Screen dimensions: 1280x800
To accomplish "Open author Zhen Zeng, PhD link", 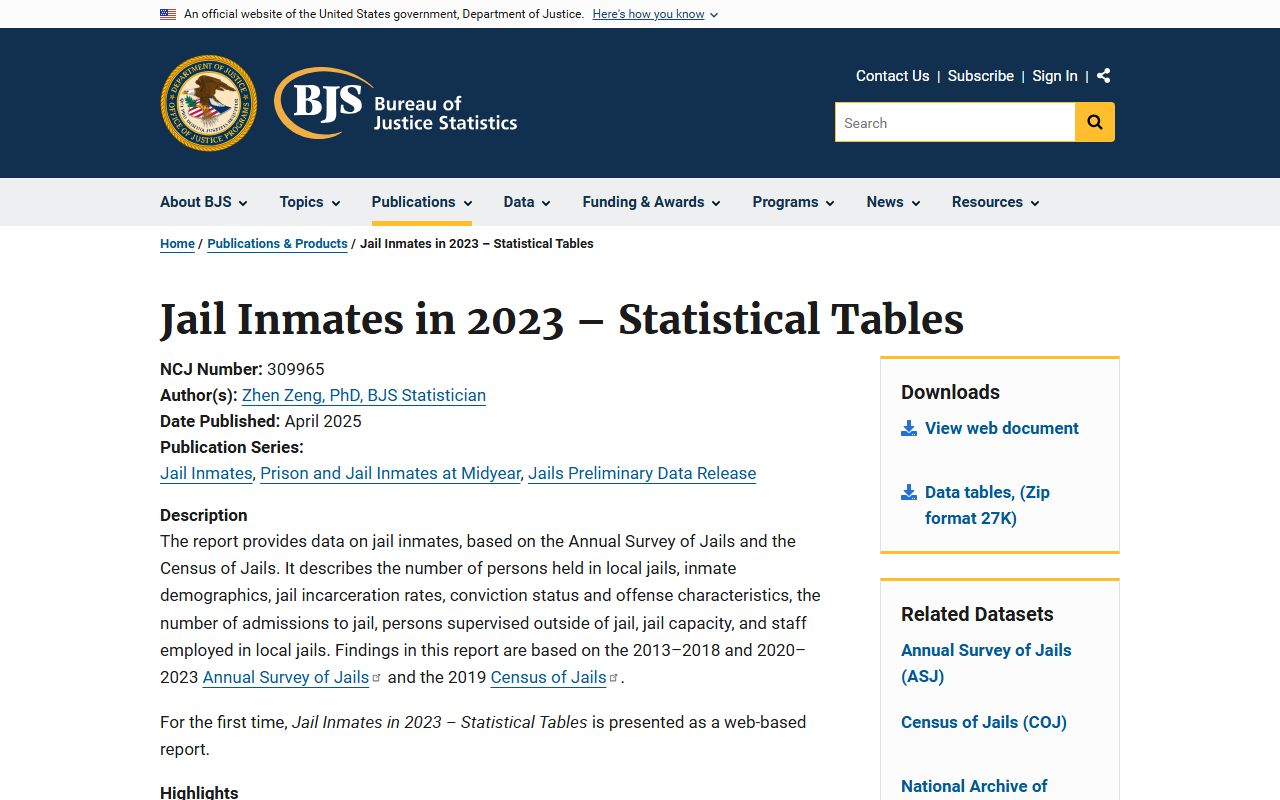I will pos(364,395).
